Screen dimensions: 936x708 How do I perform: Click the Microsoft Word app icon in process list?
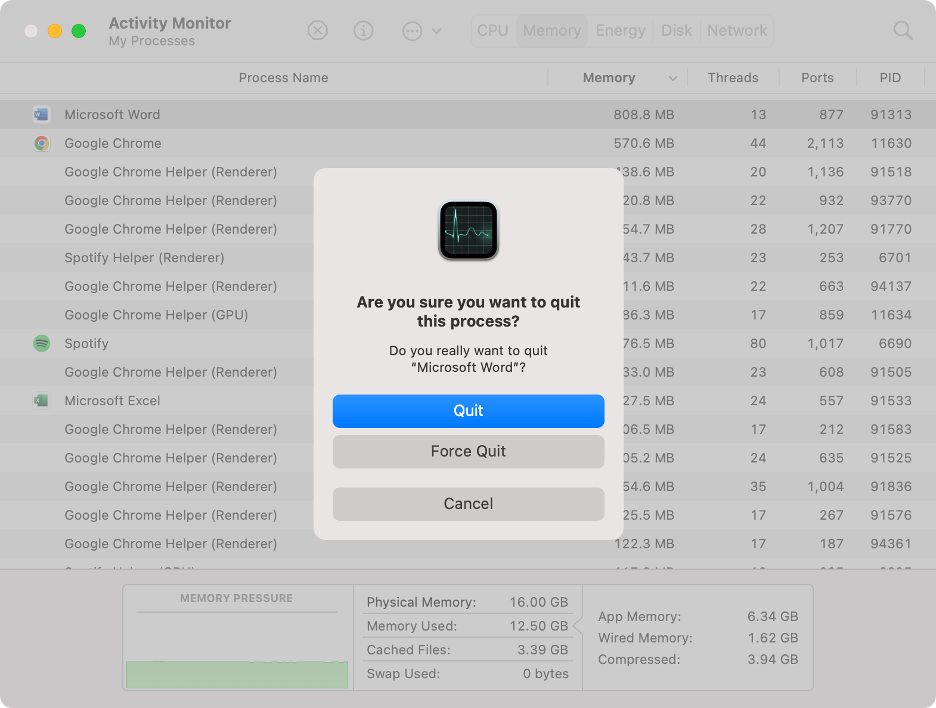pyautogui.click(x=41, y=114)
